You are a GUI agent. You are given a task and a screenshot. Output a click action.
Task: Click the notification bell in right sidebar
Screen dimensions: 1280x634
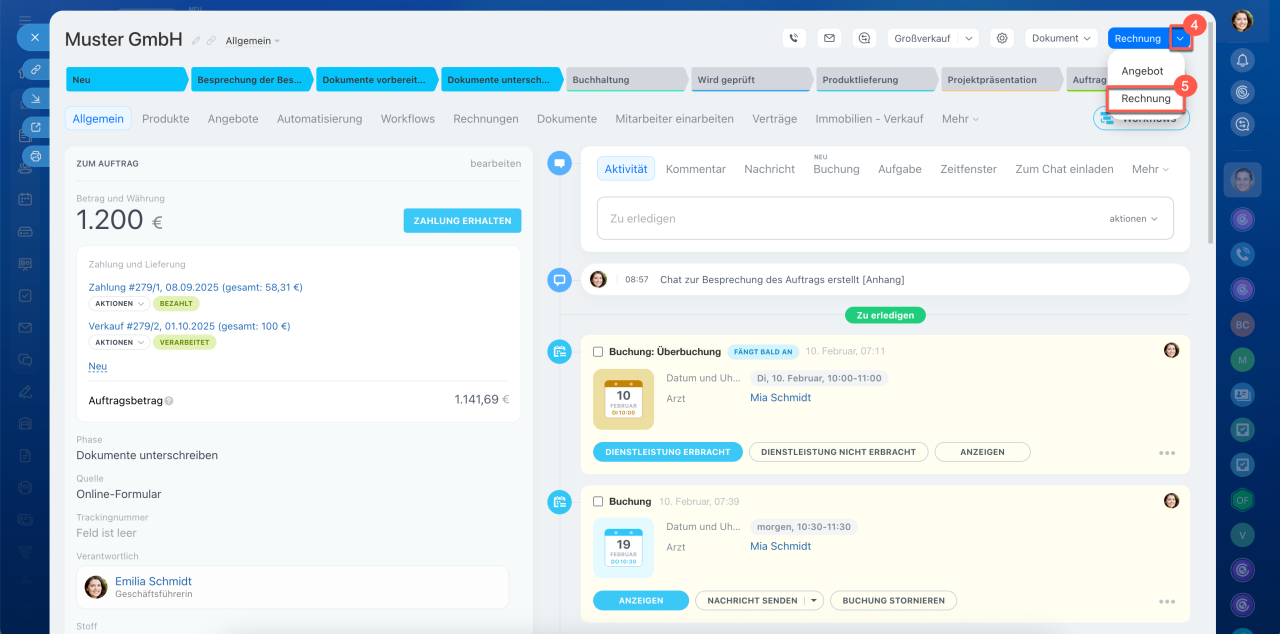coord(1242,60)
